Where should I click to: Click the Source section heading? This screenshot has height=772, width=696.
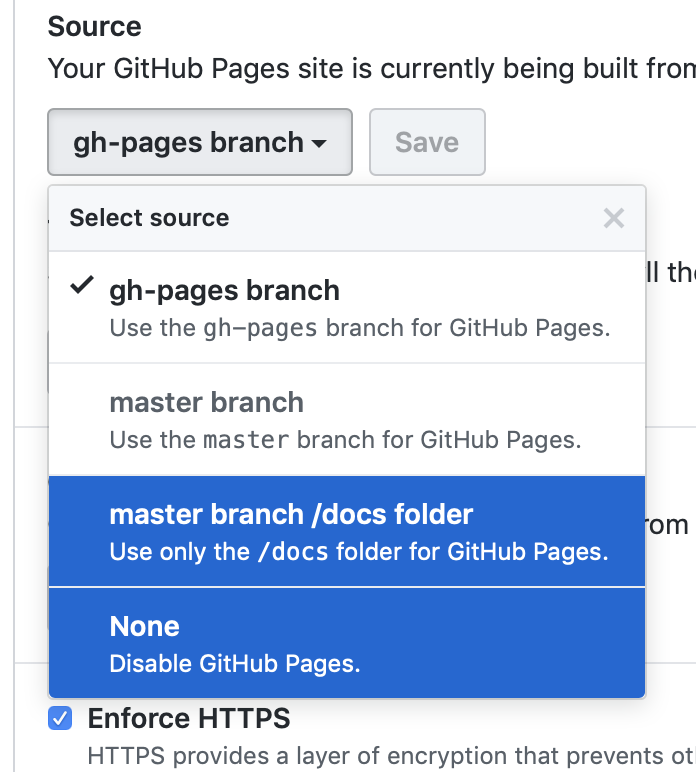pos(95,26)
